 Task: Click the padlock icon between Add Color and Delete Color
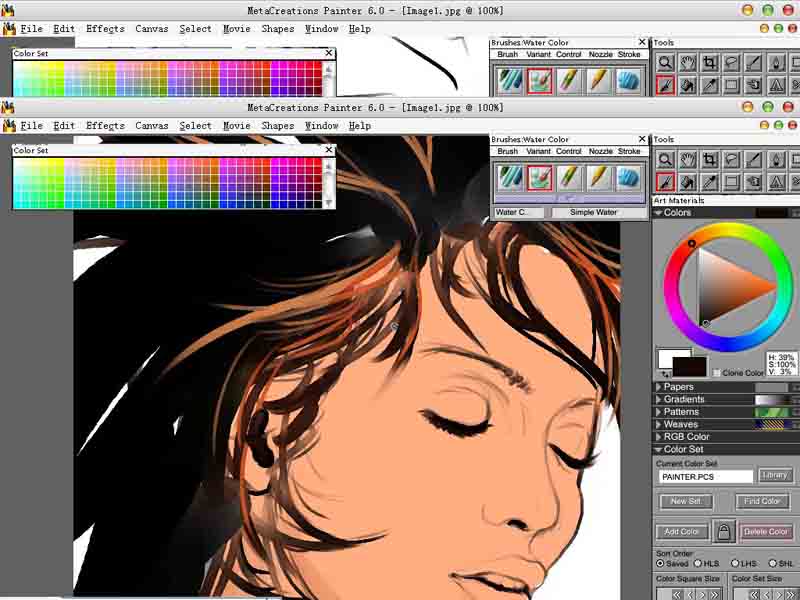(723, 532)
